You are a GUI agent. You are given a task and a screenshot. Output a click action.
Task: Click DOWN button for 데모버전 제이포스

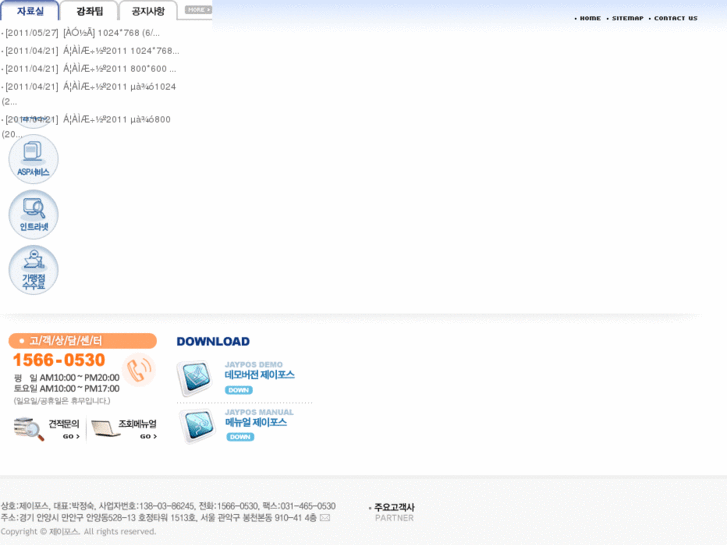(239, 390)
